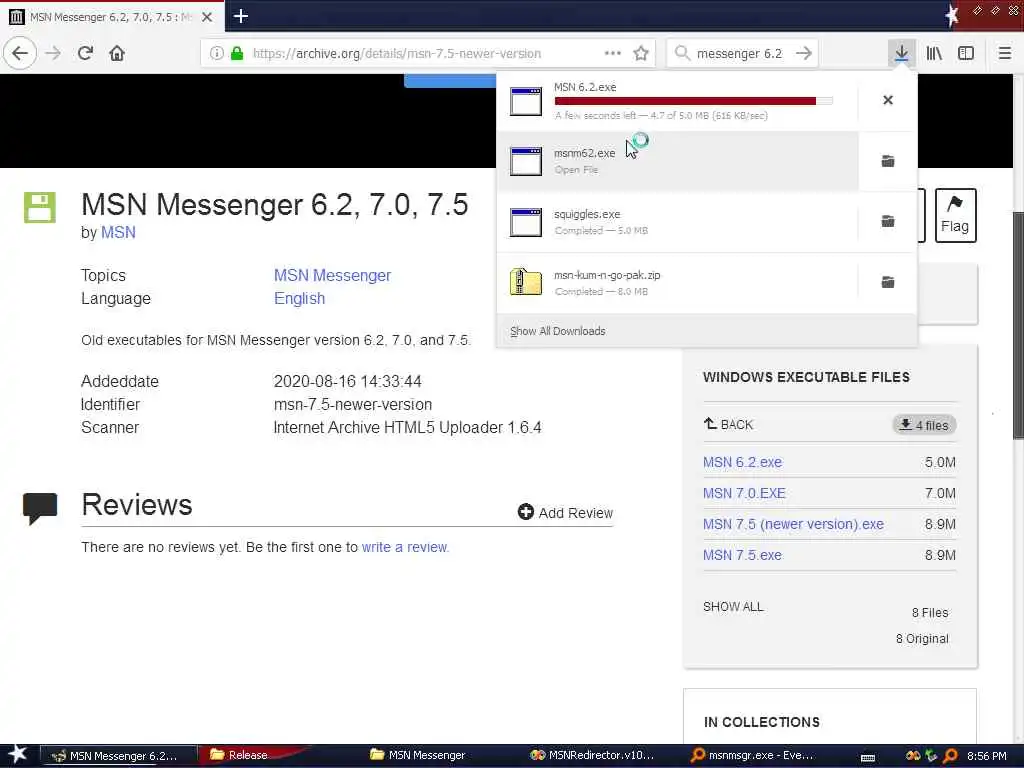
Task: Click the 8 Original count
Action: pyautogui.click(x=922, y=639)
